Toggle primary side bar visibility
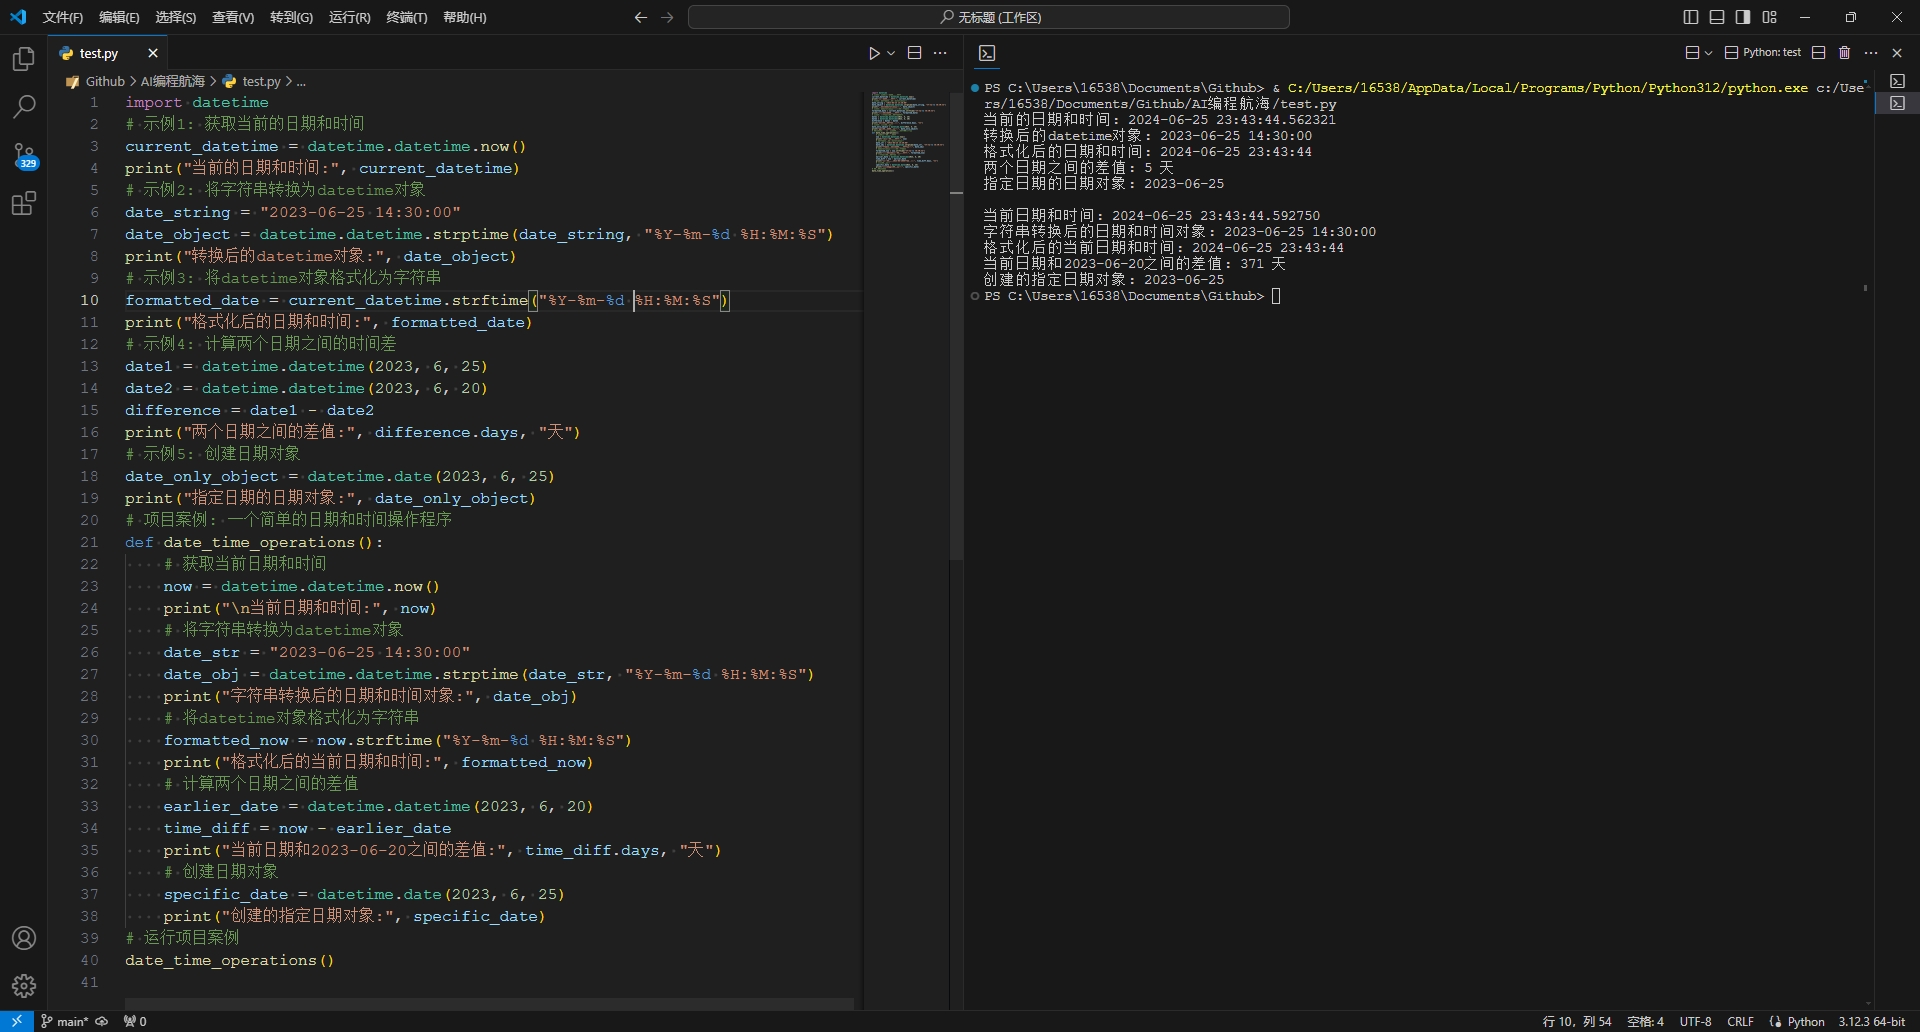Screen dimensions: 1920x1032 [x=1691, y=17]
